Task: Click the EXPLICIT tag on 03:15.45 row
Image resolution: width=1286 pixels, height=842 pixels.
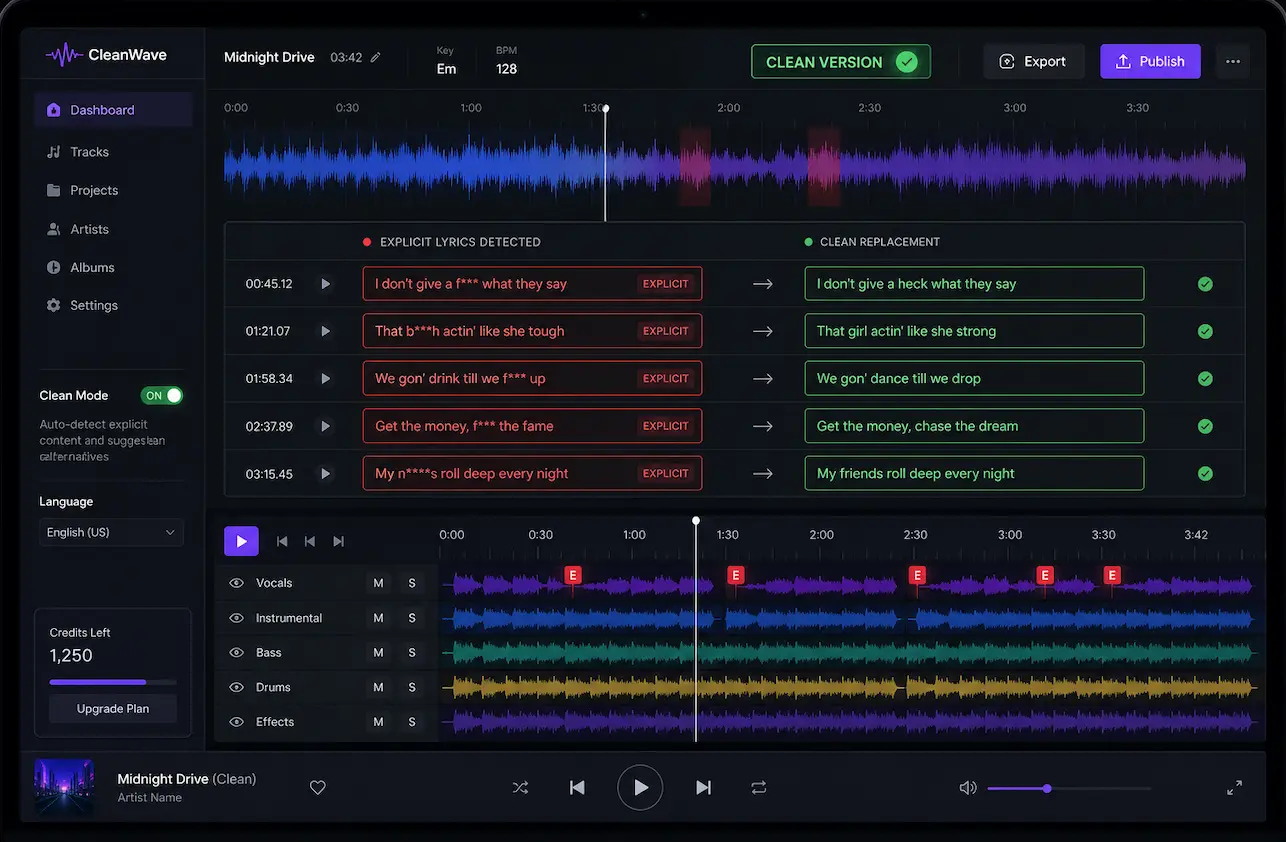Action: [x=666, y=474]
